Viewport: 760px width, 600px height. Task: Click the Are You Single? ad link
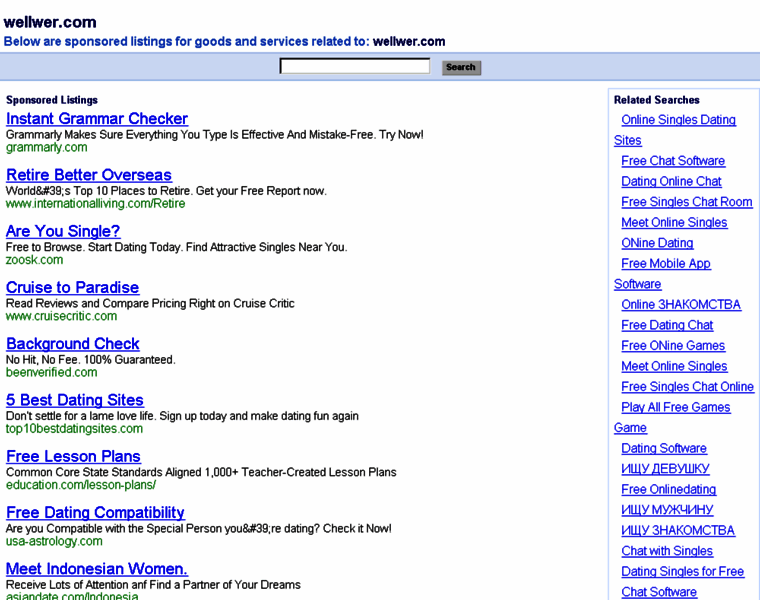[x=63, y=231]
